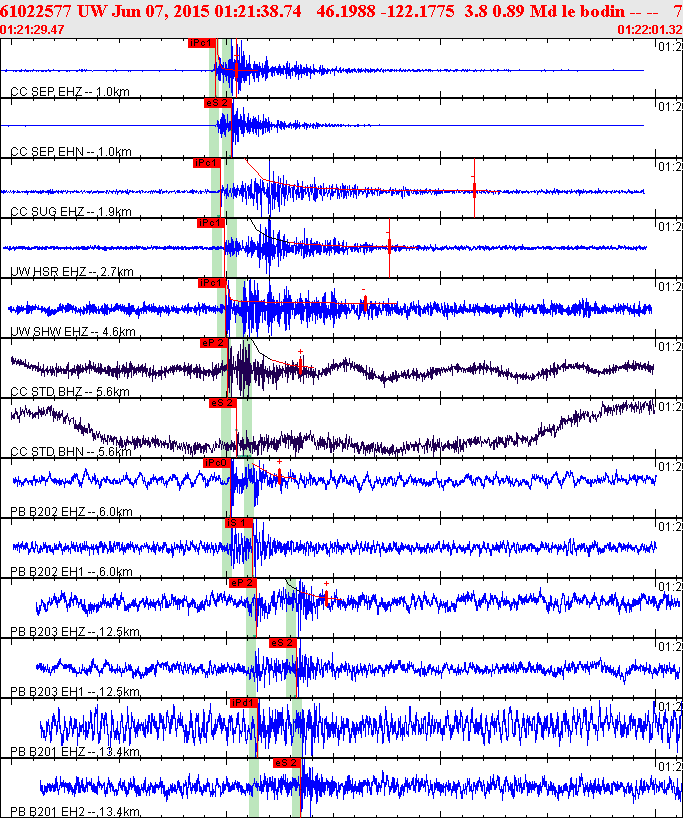The height and width of the screenshot is (818, 683).
Task: Click the 'CC STD BHZ -- 5.6km' label
Action: click(70, 392)
